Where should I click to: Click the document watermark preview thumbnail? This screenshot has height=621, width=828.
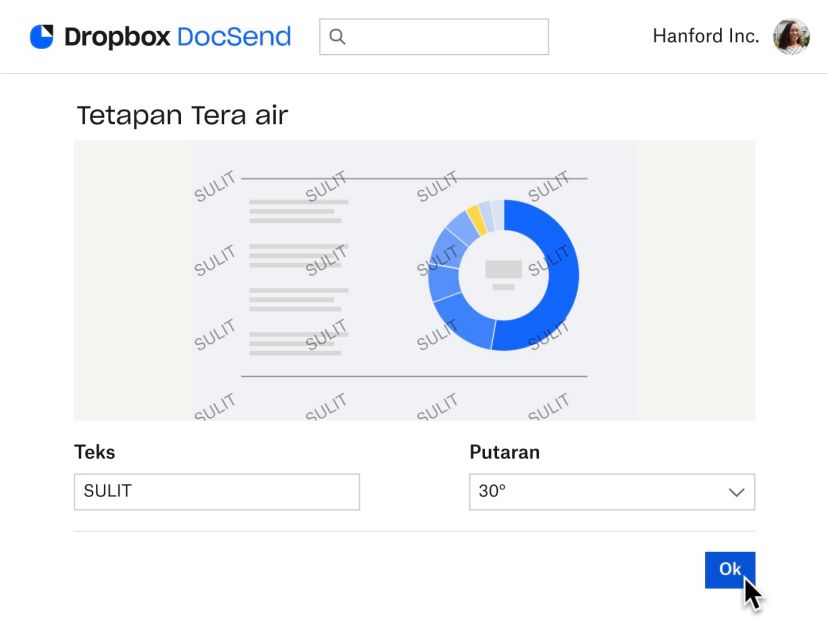(414, 280)
